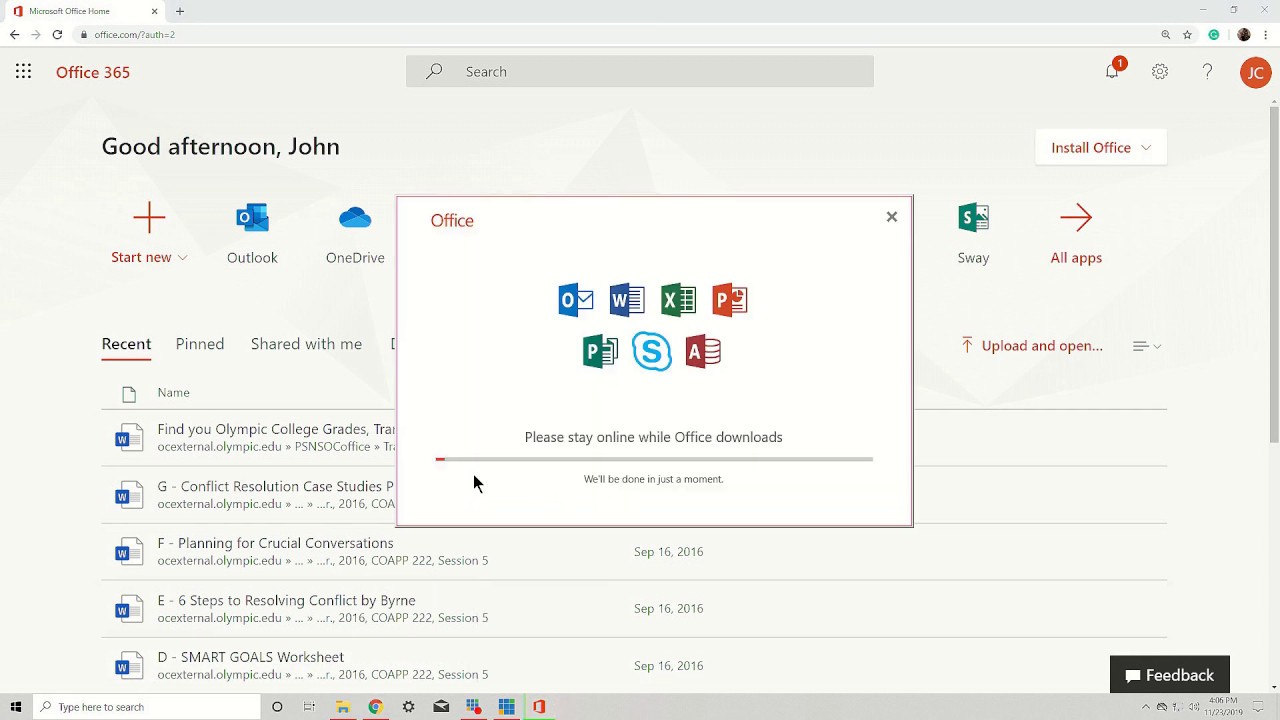Reload the browser page
1280x720 pixels.
[57, 34]
